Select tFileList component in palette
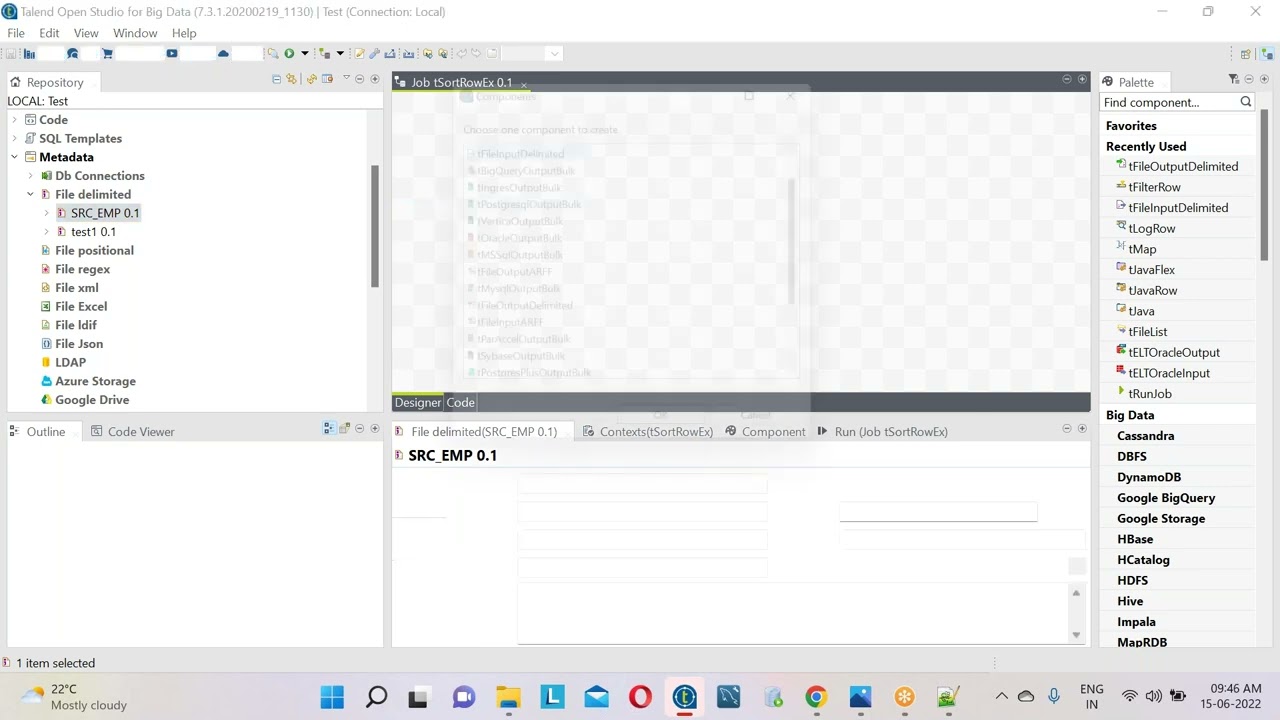Screen dimensions: 1280x720 (x=1147, y=332)
